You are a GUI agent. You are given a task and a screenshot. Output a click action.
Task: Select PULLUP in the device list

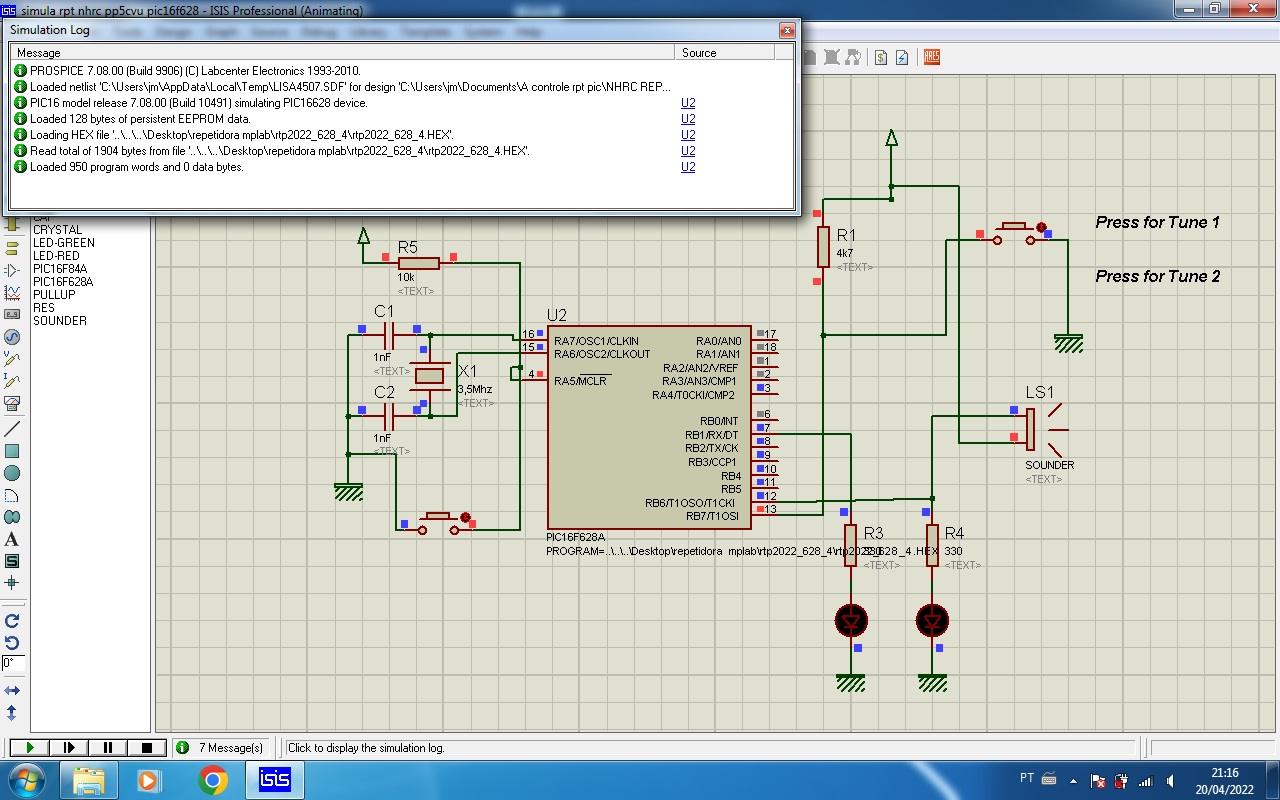click(x=54, y=295)
